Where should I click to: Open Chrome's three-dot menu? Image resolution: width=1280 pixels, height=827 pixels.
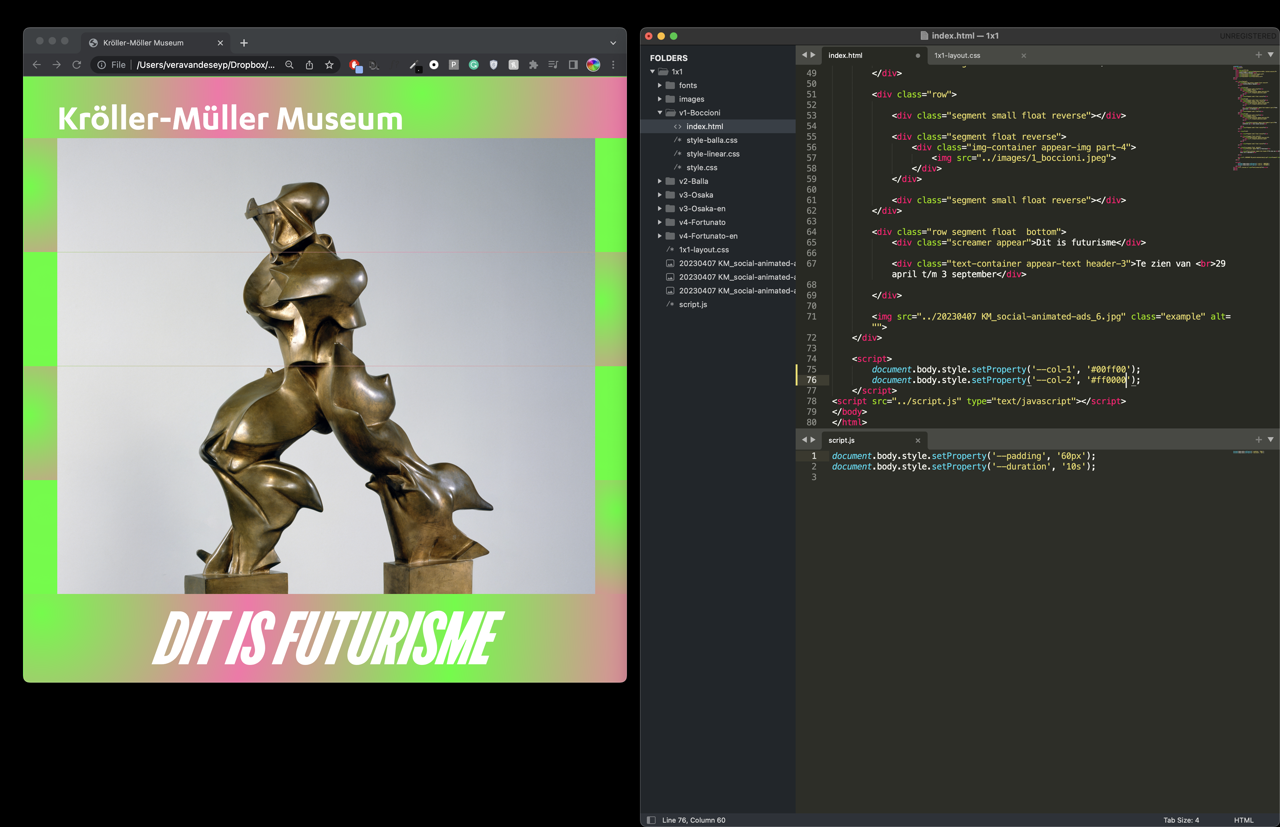pos(613,65)
